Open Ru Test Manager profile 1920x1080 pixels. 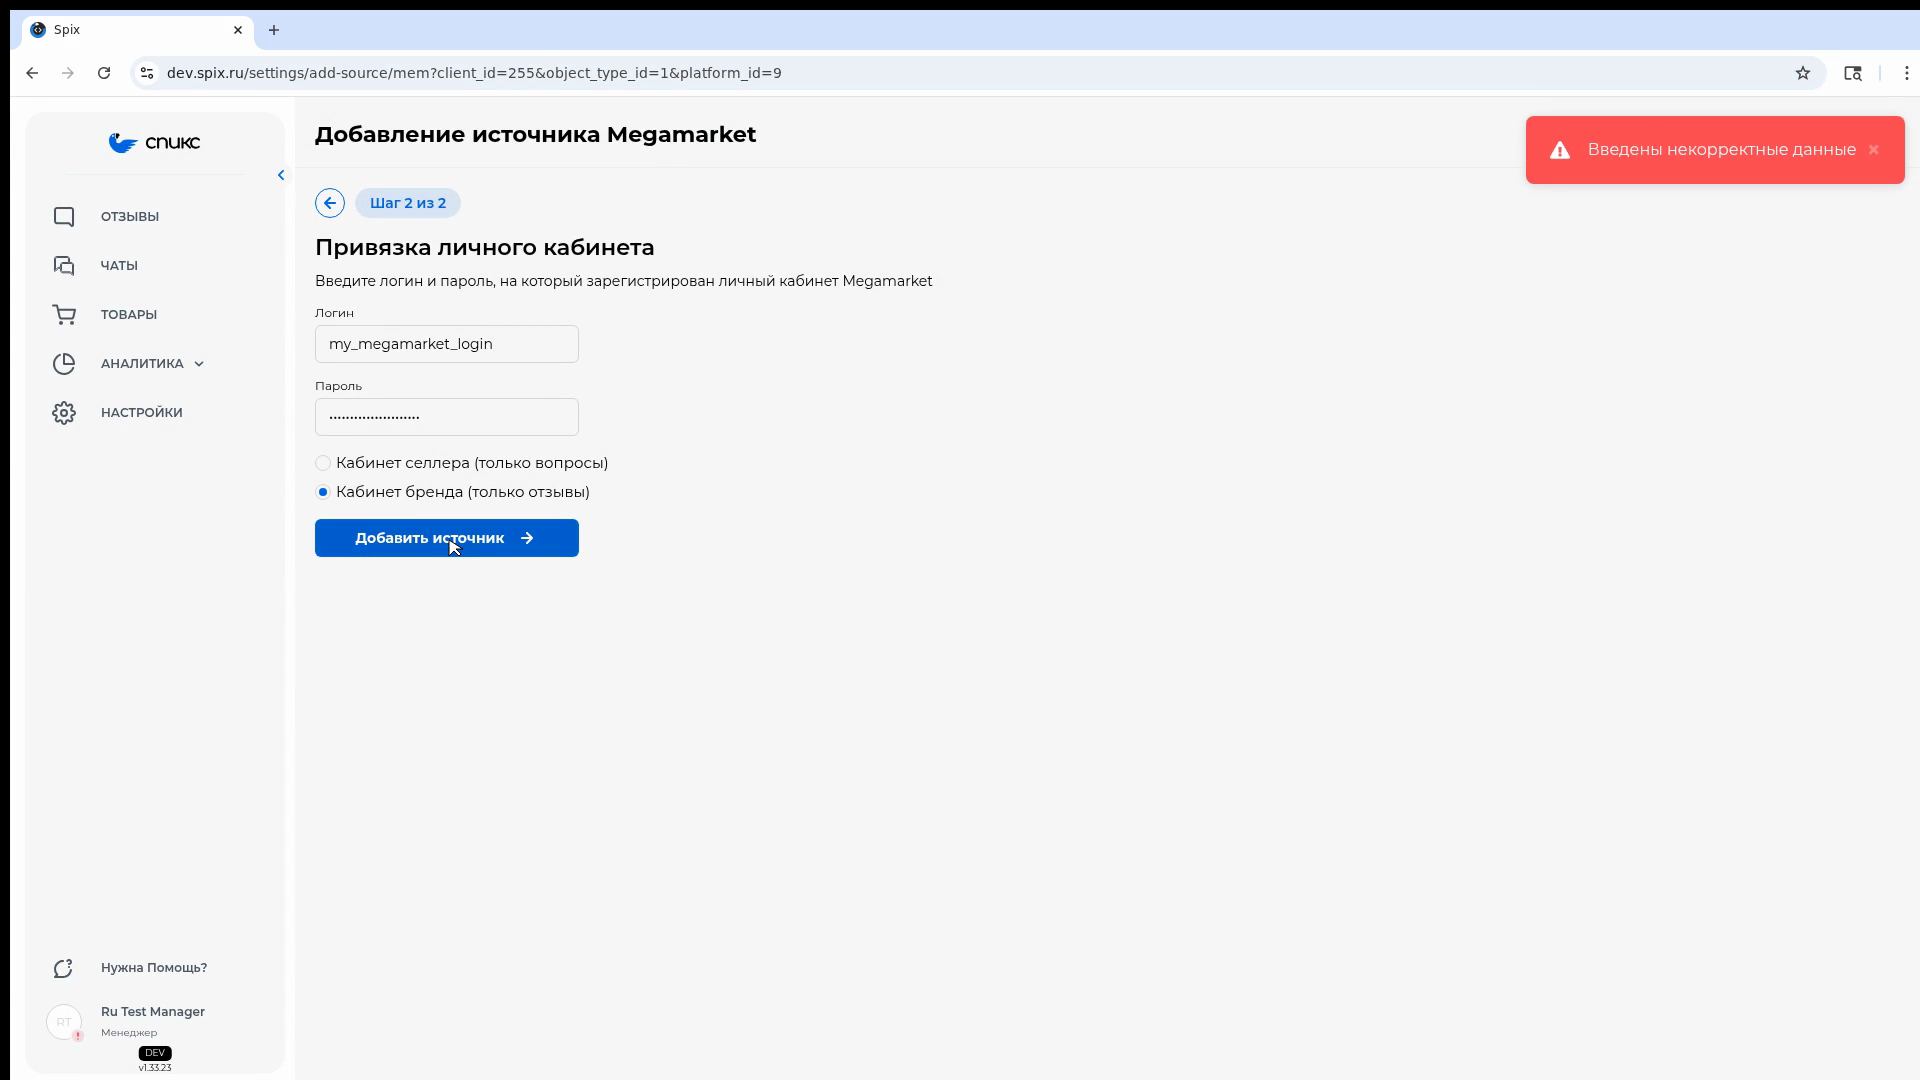click(153, 1012)
